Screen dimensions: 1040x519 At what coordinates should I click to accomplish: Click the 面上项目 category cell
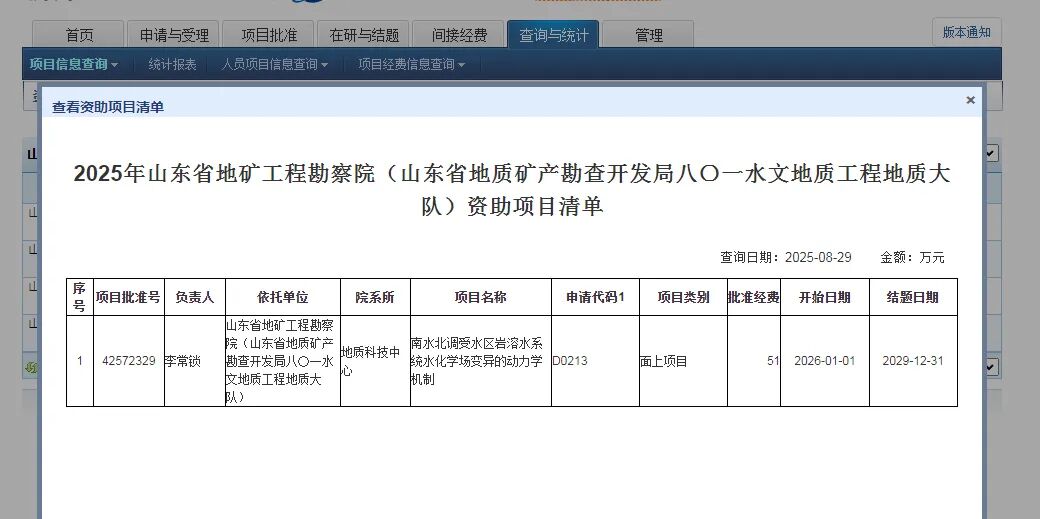click(683, 361)
